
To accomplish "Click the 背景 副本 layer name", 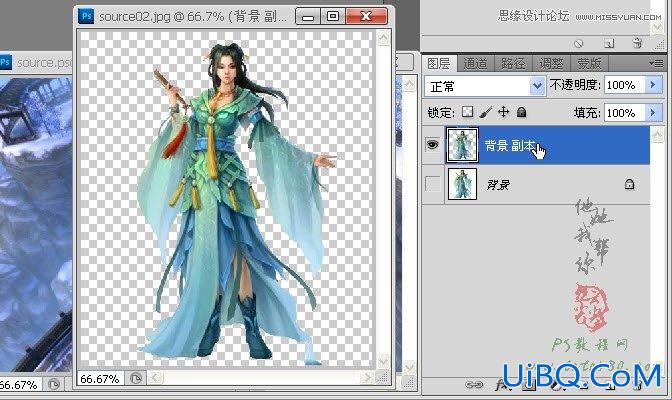I will (510, 145).
